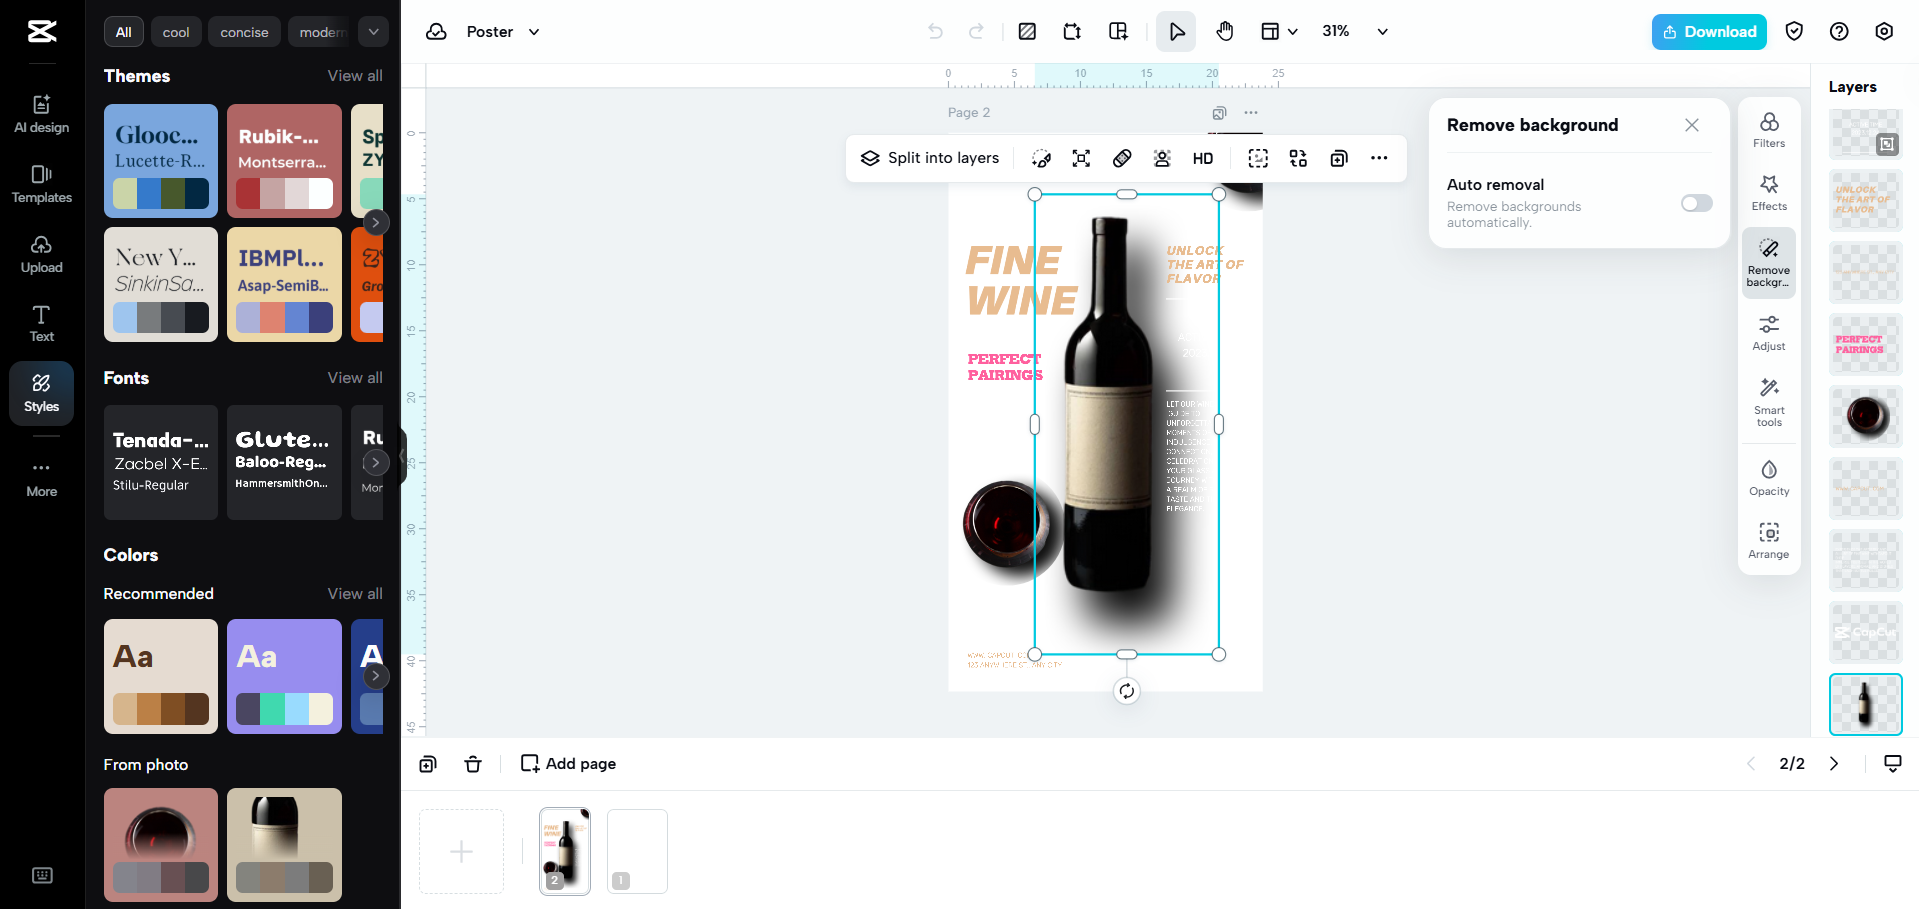The height and width of the screenshot is (909, 1919).
Task: Open the Filters panel
Action: pos(1768,128)
